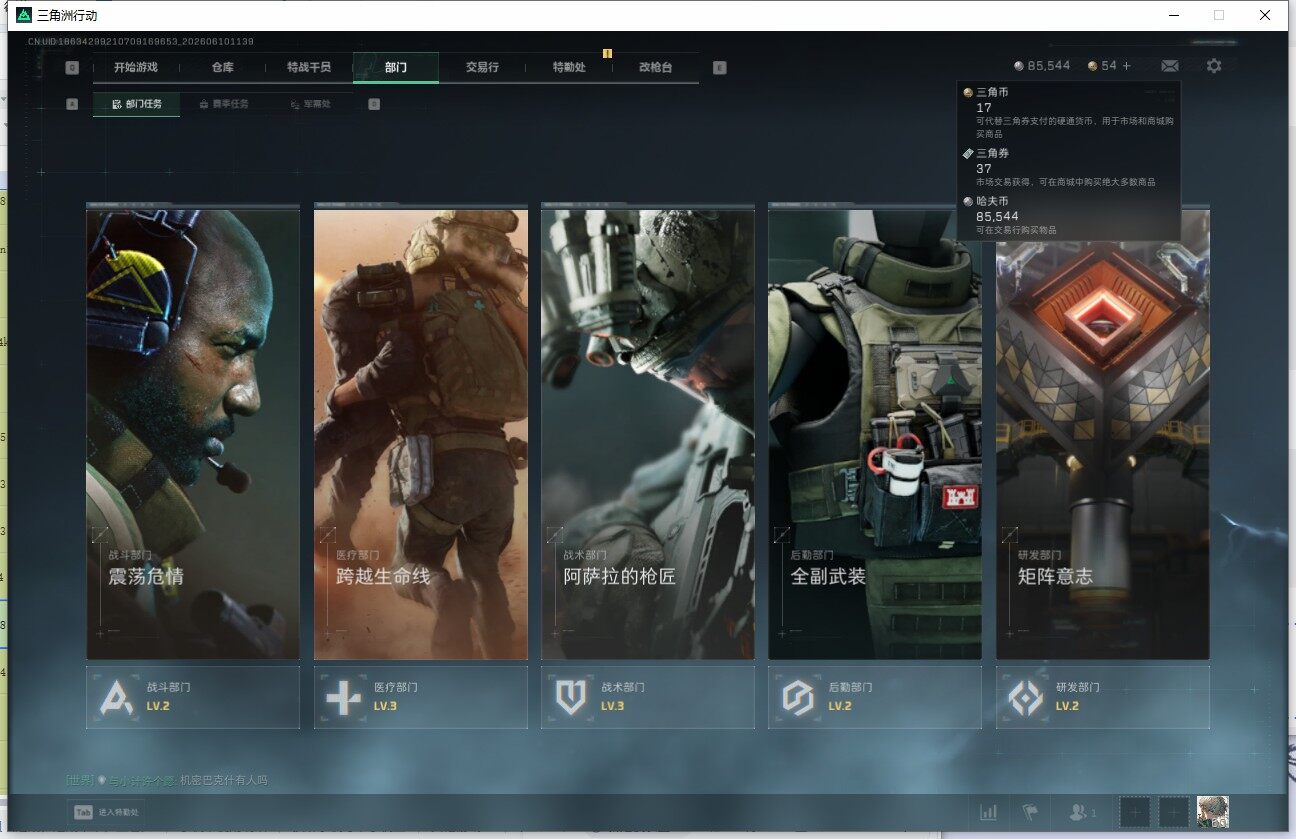Click the 三角币 coin icon next to 54
Image resolution: width=1296 pixels, height=839 pixels.
[x=1093, y=66]
